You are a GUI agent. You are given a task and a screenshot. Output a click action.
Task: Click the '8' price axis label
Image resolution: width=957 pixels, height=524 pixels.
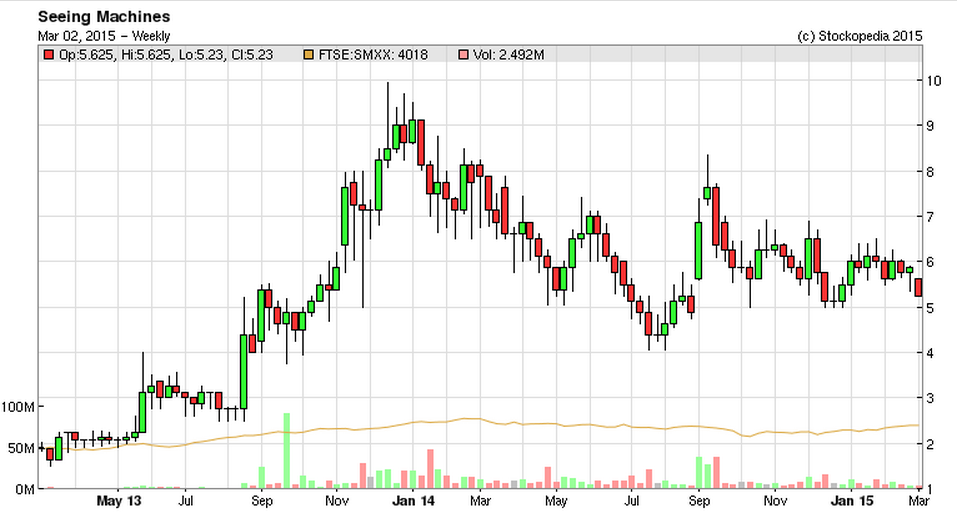pyautogui.click(x=930, y=172)
